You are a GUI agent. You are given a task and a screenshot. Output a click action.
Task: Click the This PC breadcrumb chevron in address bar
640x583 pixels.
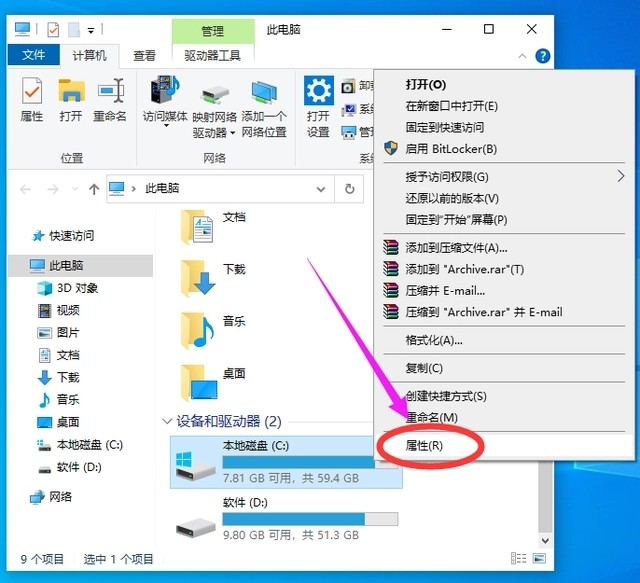(x=133, y=189)
